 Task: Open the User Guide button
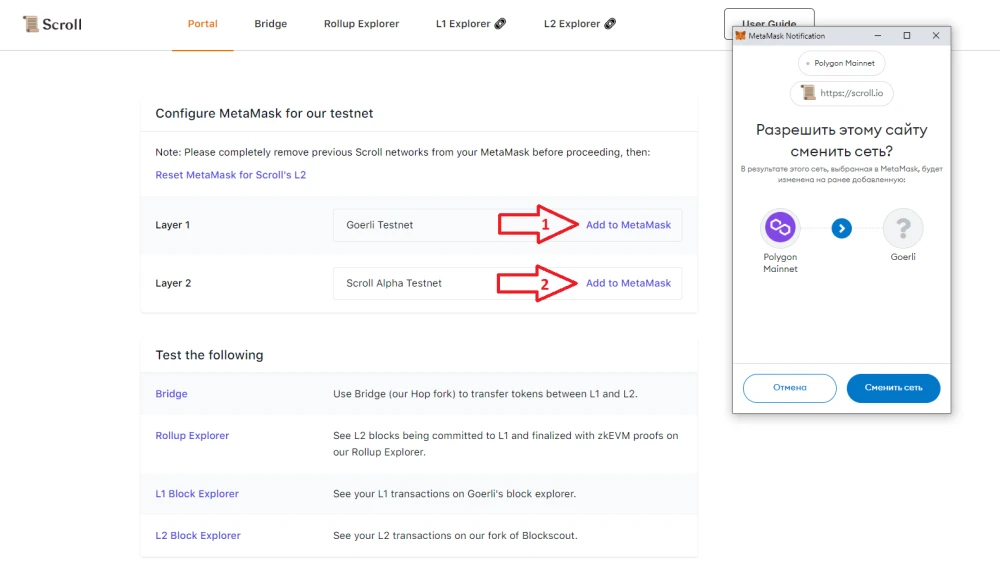point(769,19)
